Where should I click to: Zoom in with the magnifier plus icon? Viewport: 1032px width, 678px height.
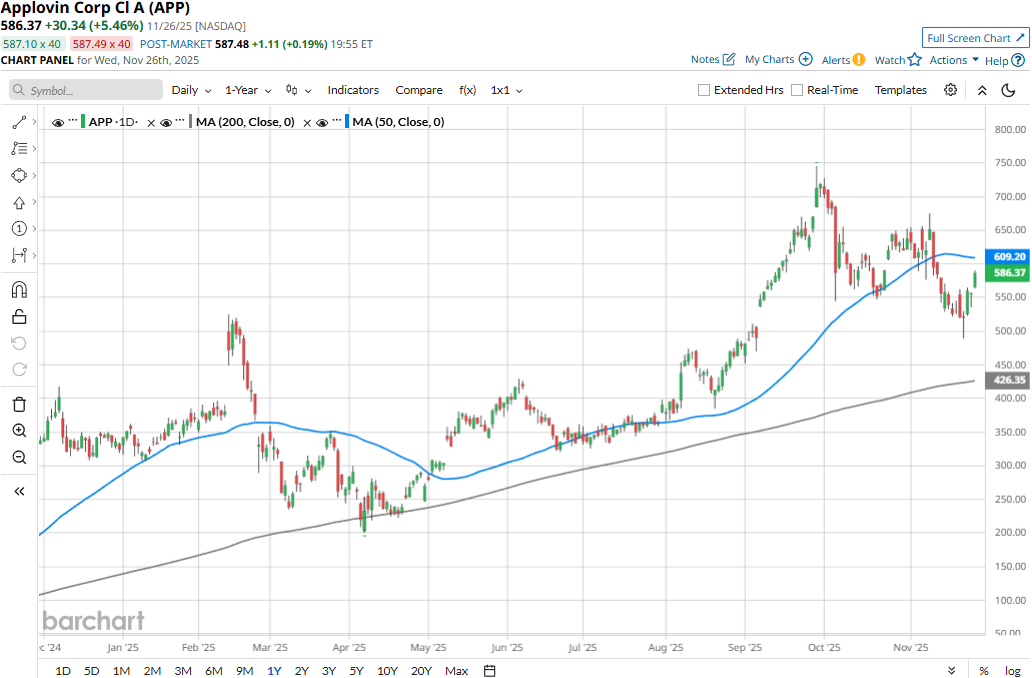pos(18,431)
